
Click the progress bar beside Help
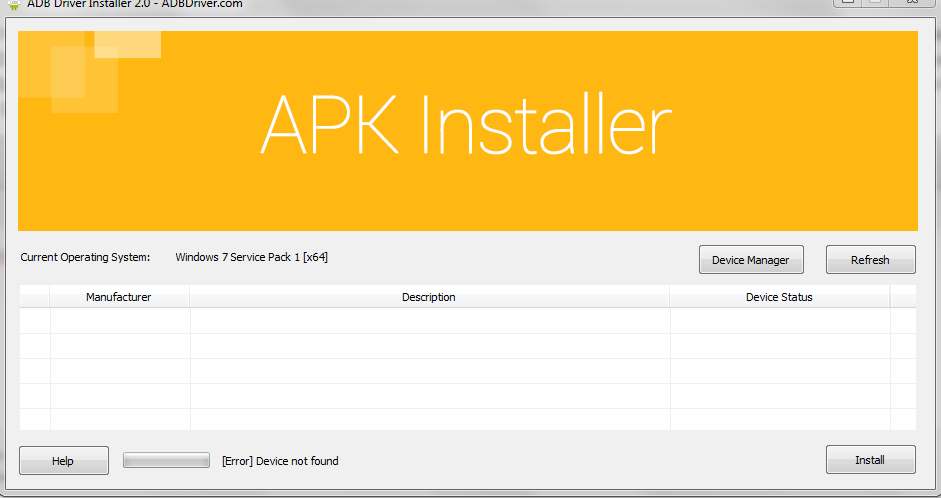pos(166,460)
